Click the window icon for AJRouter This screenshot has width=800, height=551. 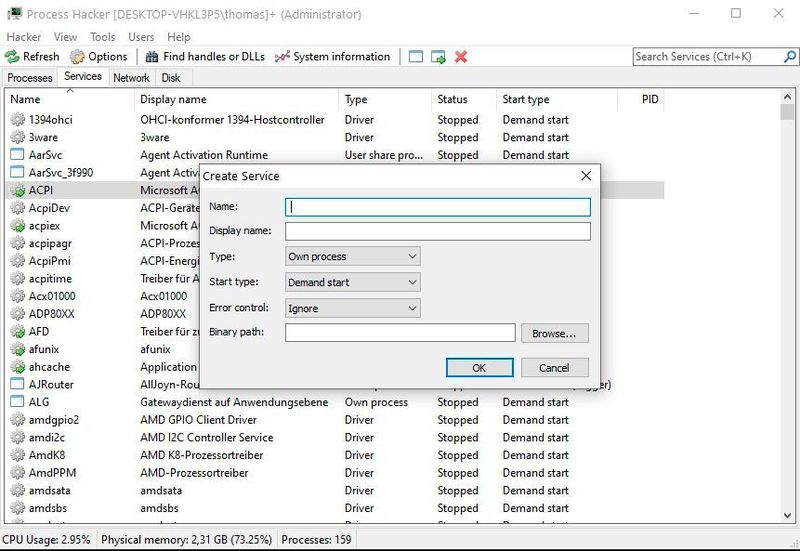[17, 384]
